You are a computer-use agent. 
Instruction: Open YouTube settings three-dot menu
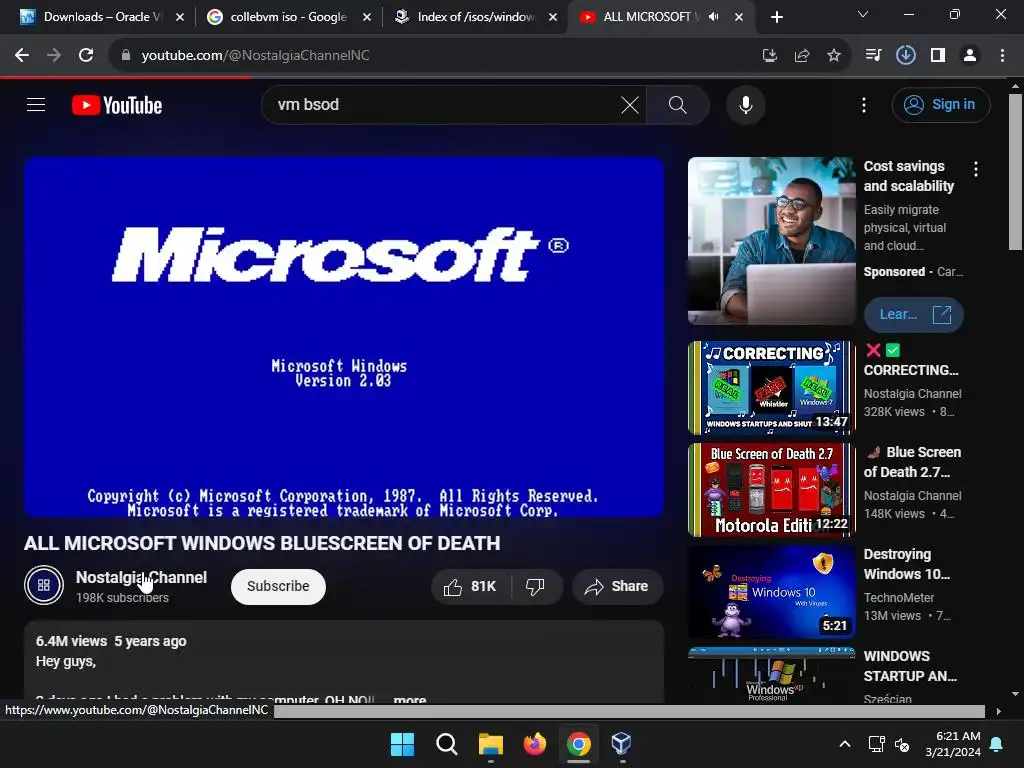[x=863, y=104]
